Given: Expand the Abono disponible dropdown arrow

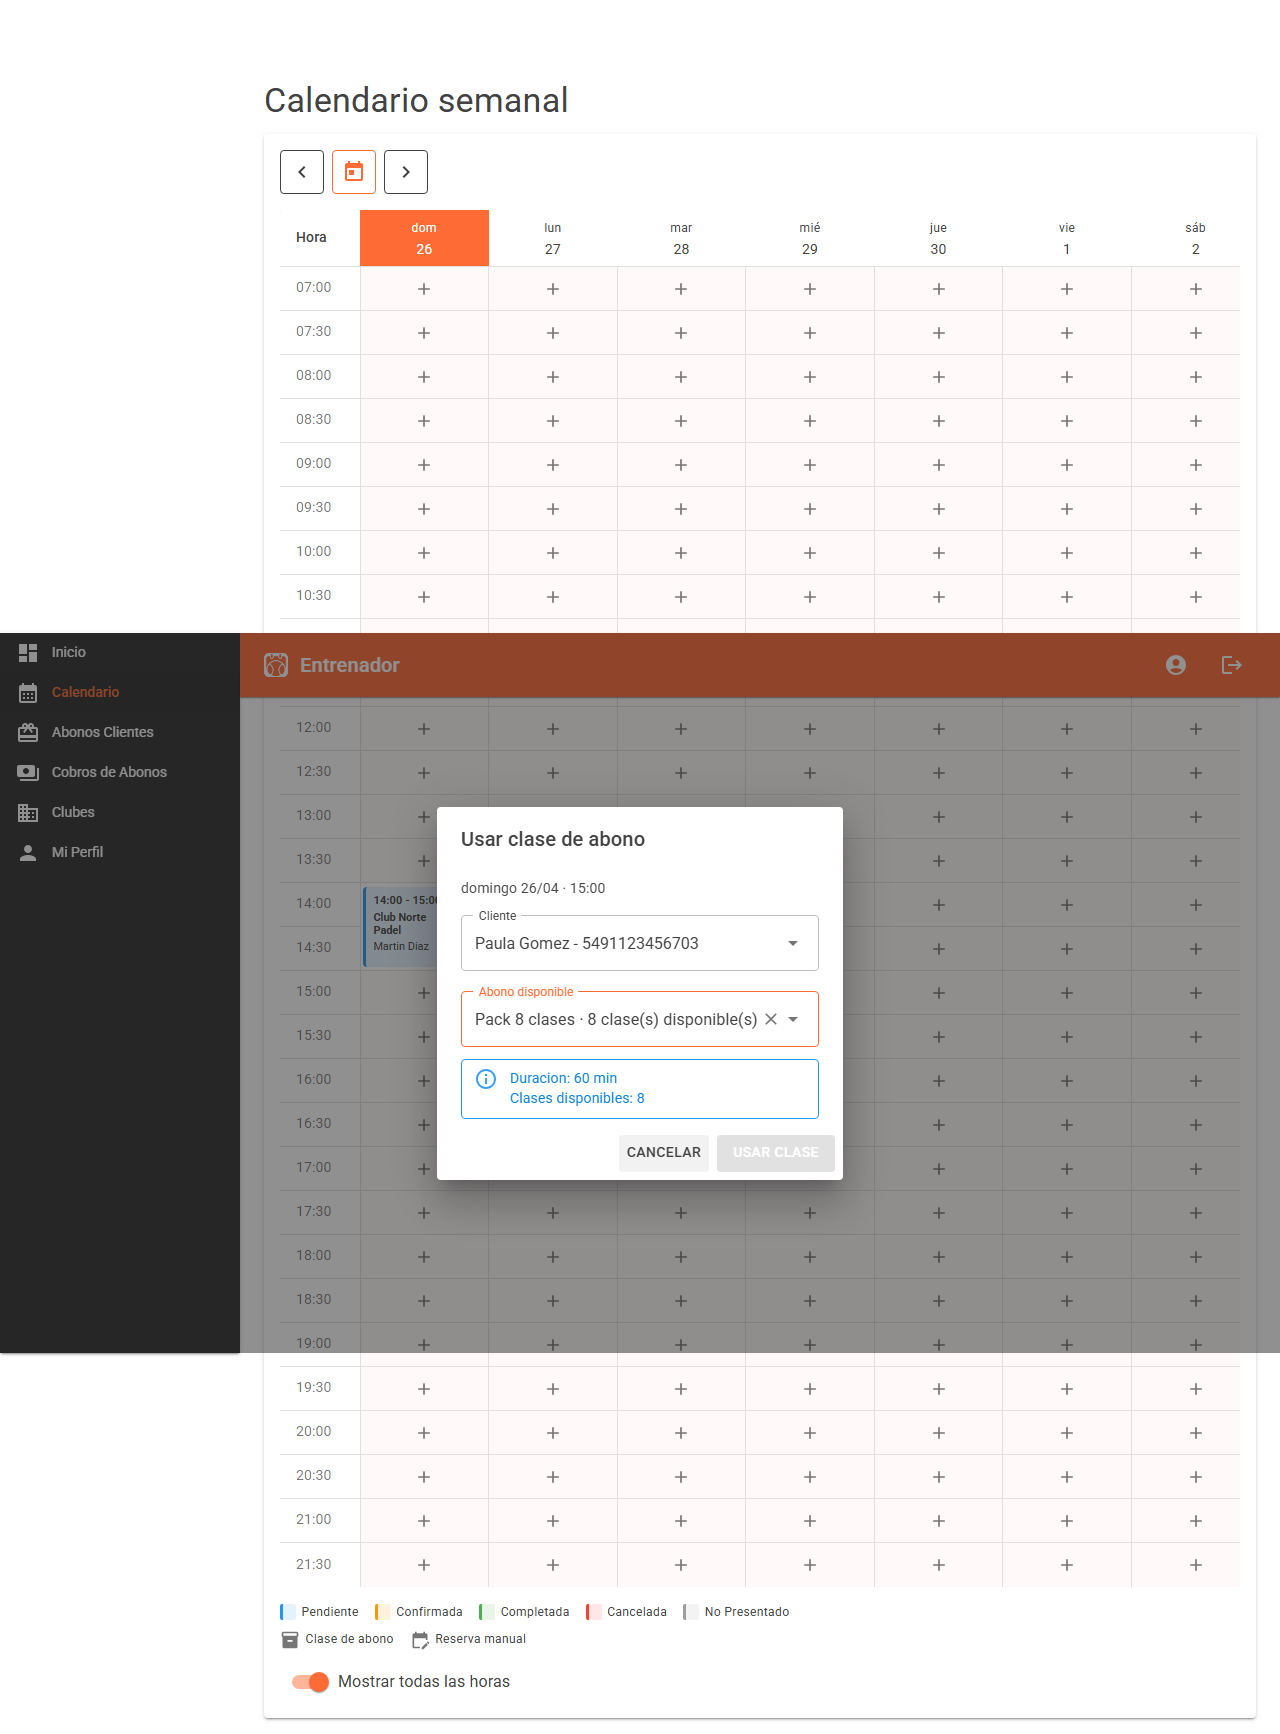Looking at the screenshot, I should coord(793,1019).
